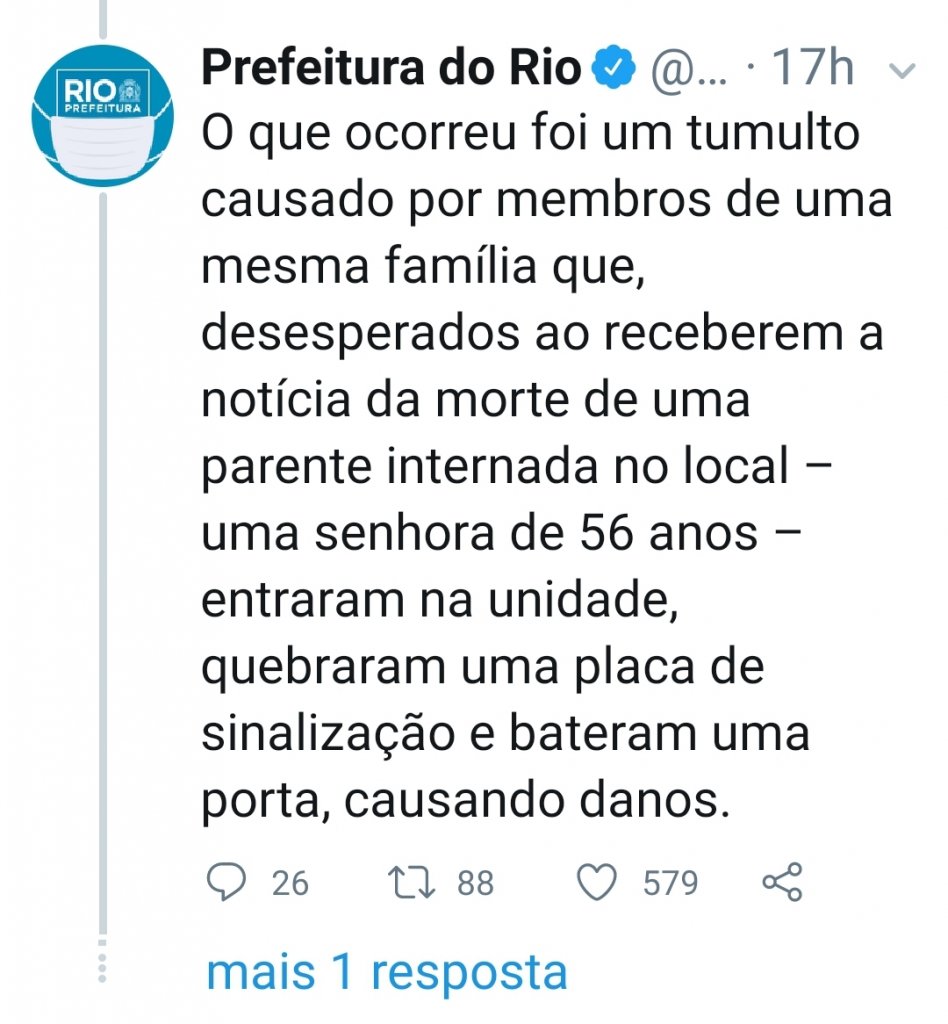Open the tweet via 17h timestamp
948x1024 pixels.
813,67
